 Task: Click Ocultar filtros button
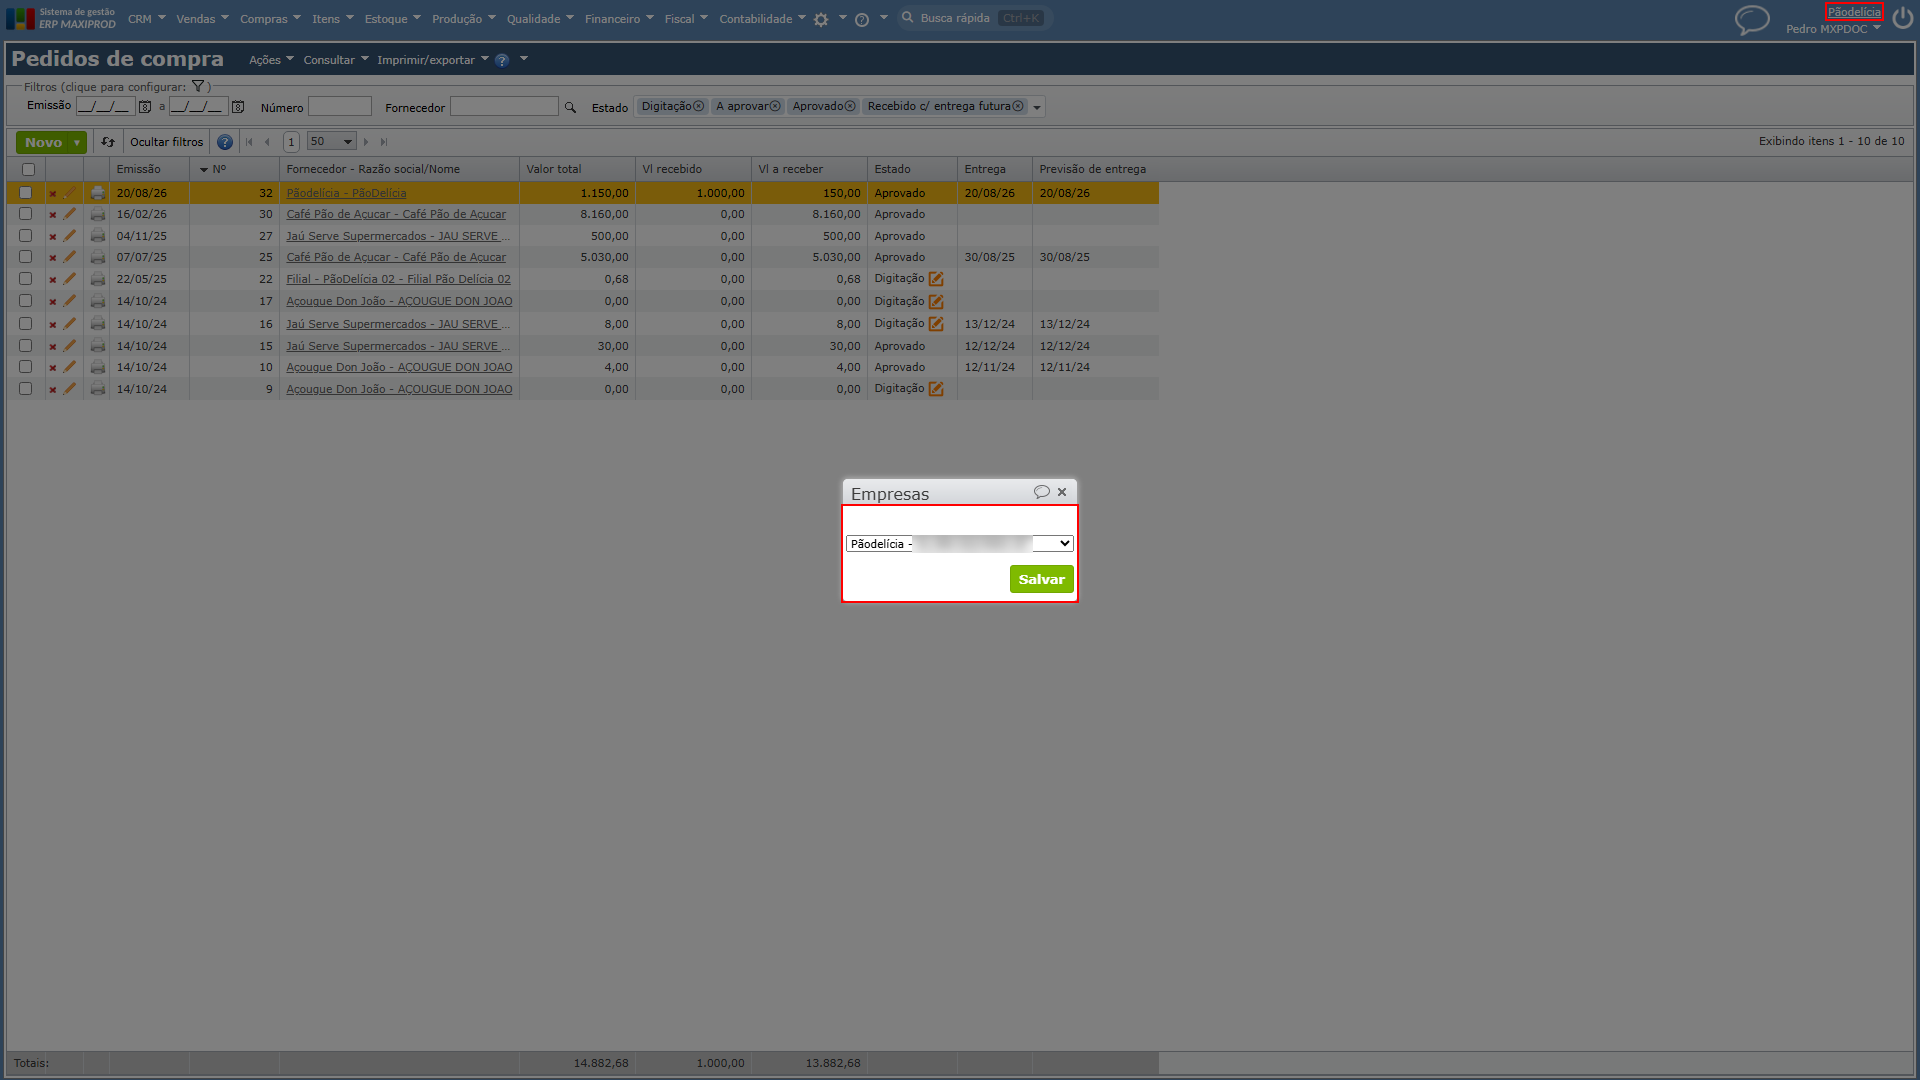point(166,142)
